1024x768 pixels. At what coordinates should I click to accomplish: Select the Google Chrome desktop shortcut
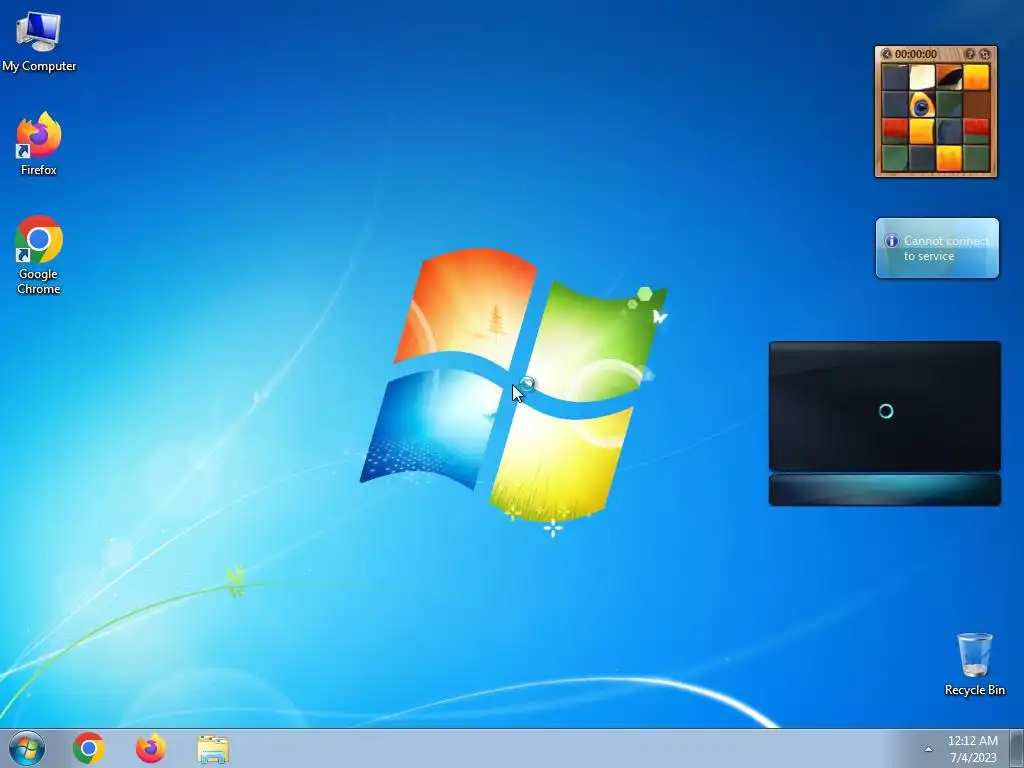pos(39,255)
